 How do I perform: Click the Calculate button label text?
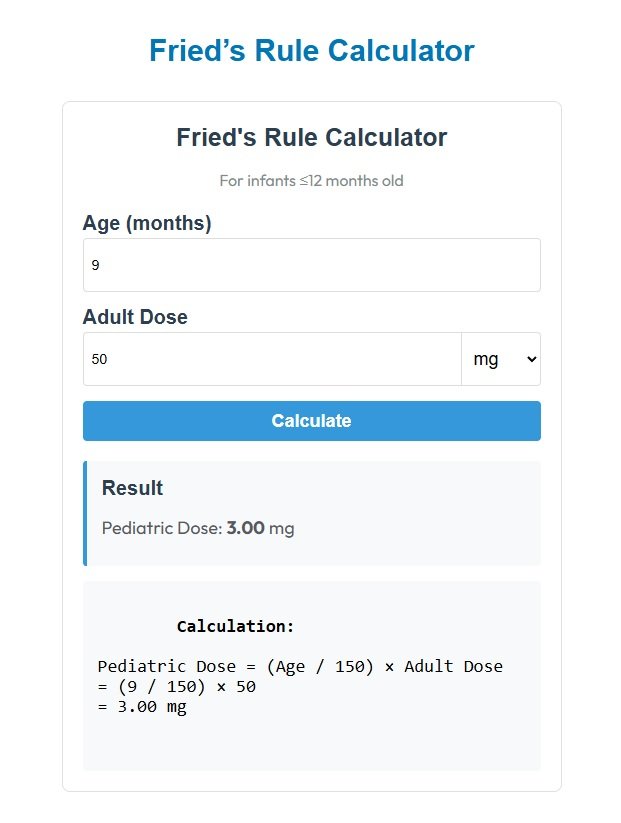coord(310,420)
